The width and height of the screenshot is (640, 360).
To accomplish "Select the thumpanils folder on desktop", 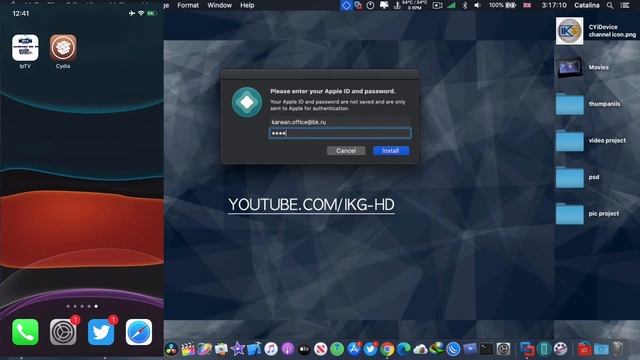I will (569, 104).
